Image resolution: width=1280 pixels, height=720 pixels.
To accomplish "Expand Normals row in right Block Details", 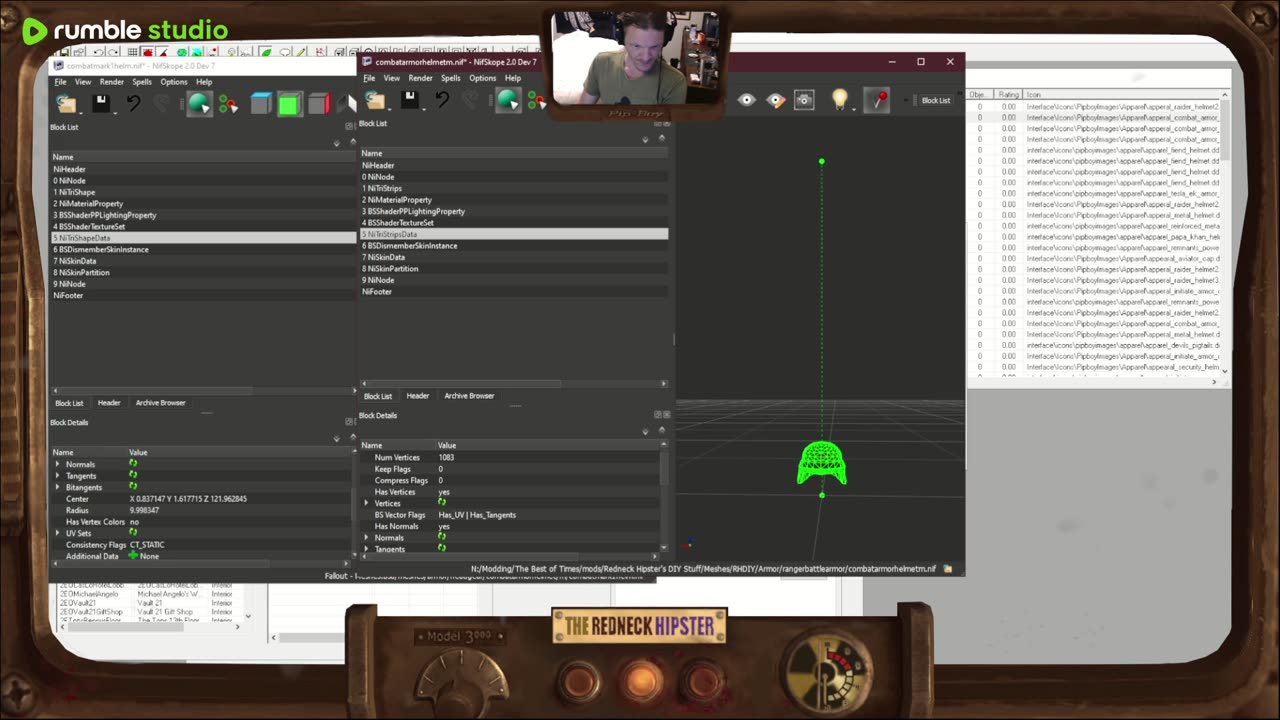I will coord(366,538).
